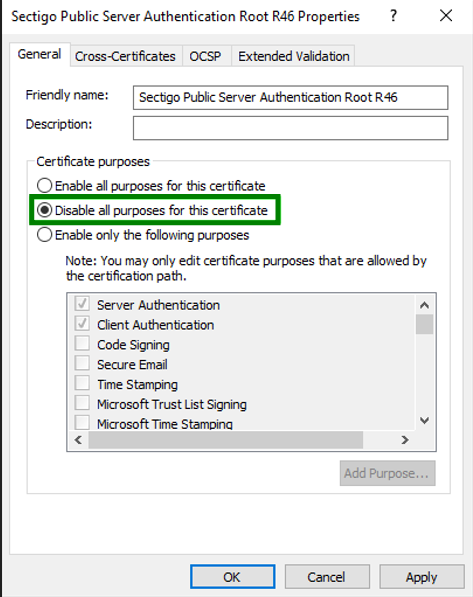Image resolution: width=473 pixels, height=597 pixels.
Task: Click the Client Authentication label text
Action: pos(155,325)
